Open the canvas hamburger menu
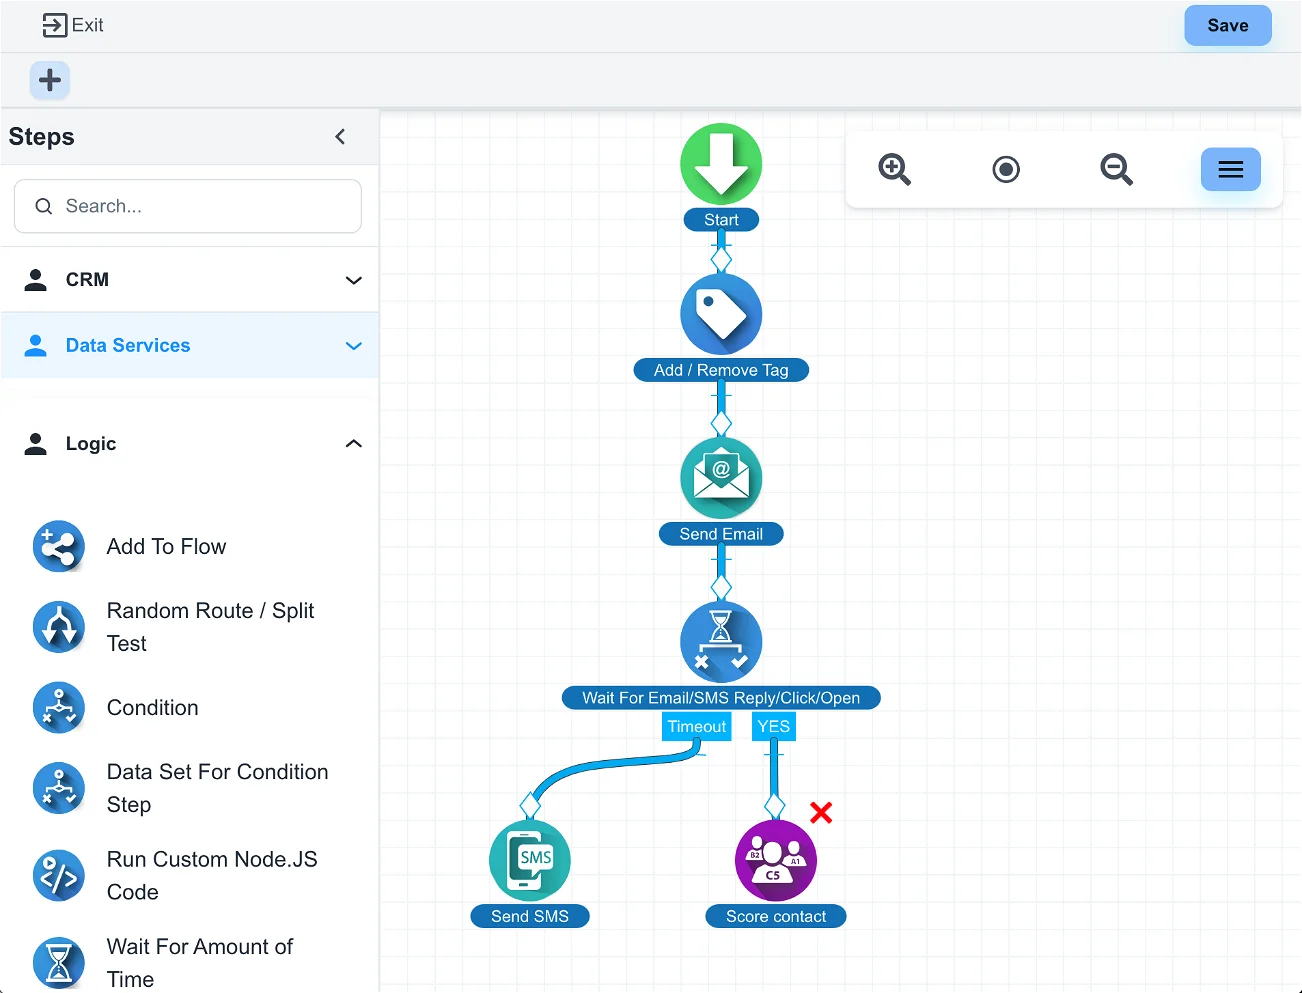This screenshot has height=993, width=1302. (x=1230, y=170)
